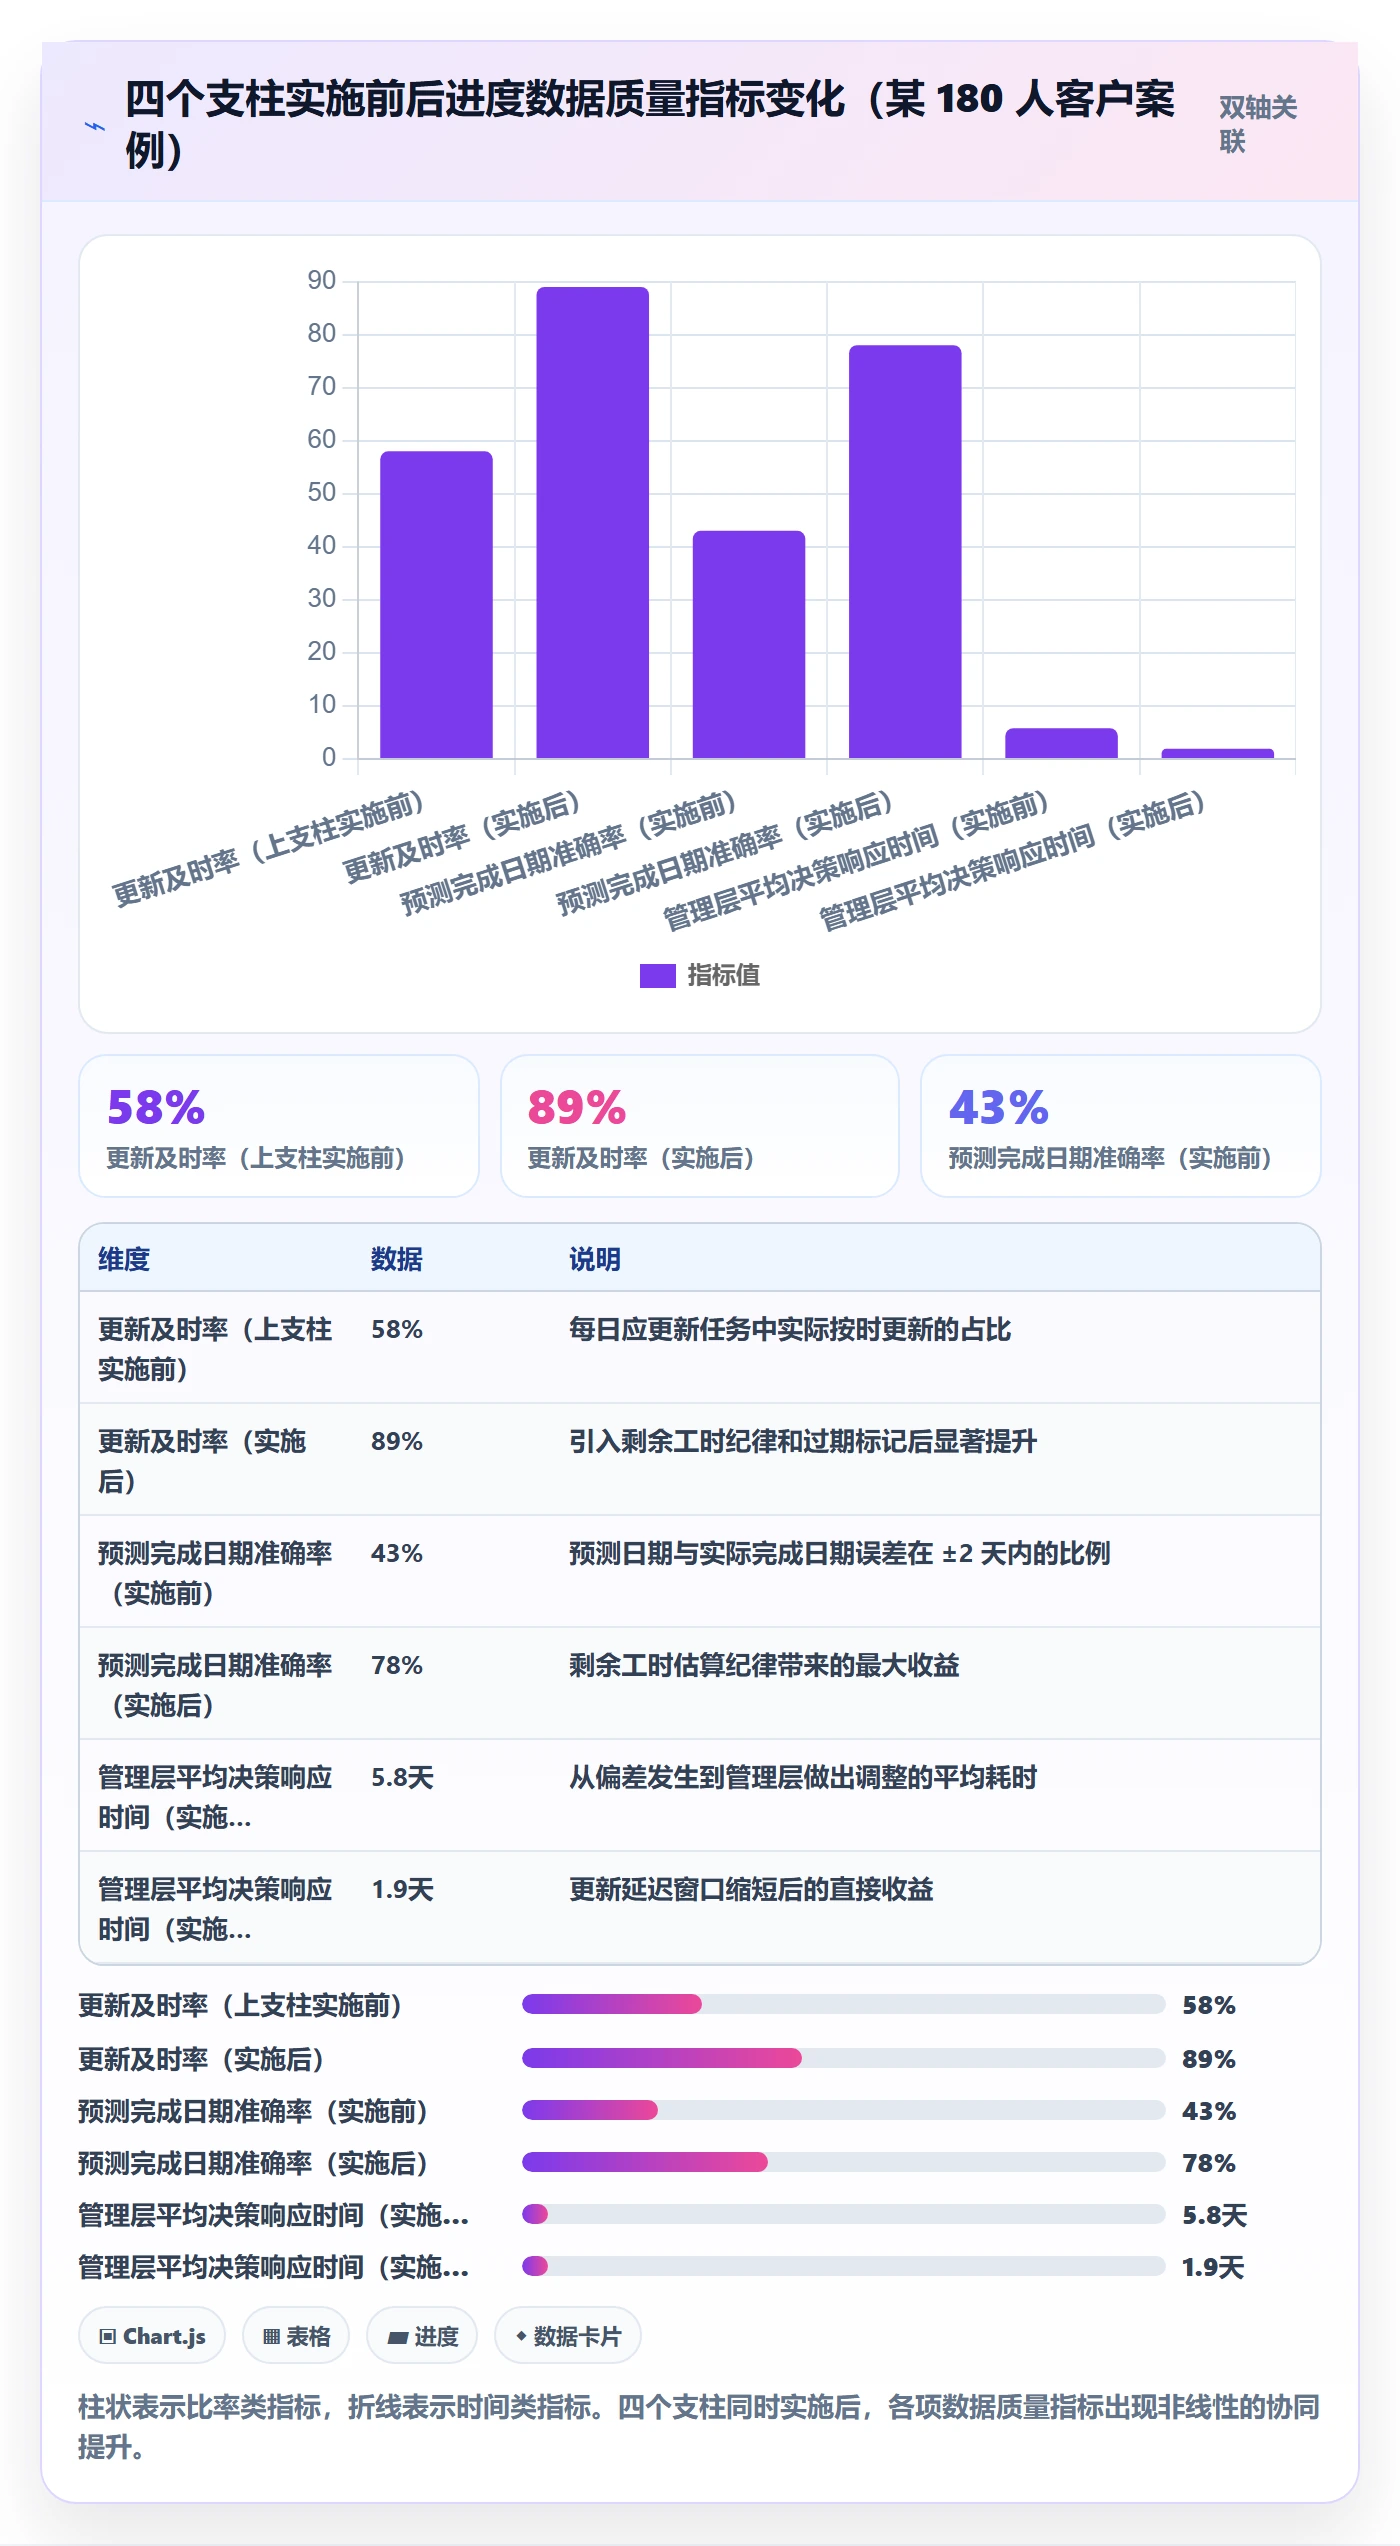Click progress label 预测完成日期准确率（实施后）

click(253, 2163)
